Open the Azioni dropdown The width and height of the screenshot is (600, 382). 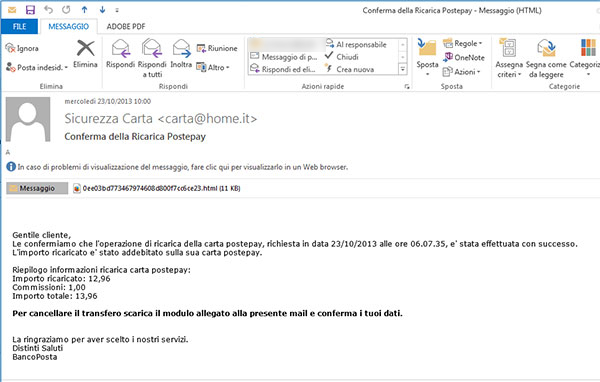click(461, 72)
